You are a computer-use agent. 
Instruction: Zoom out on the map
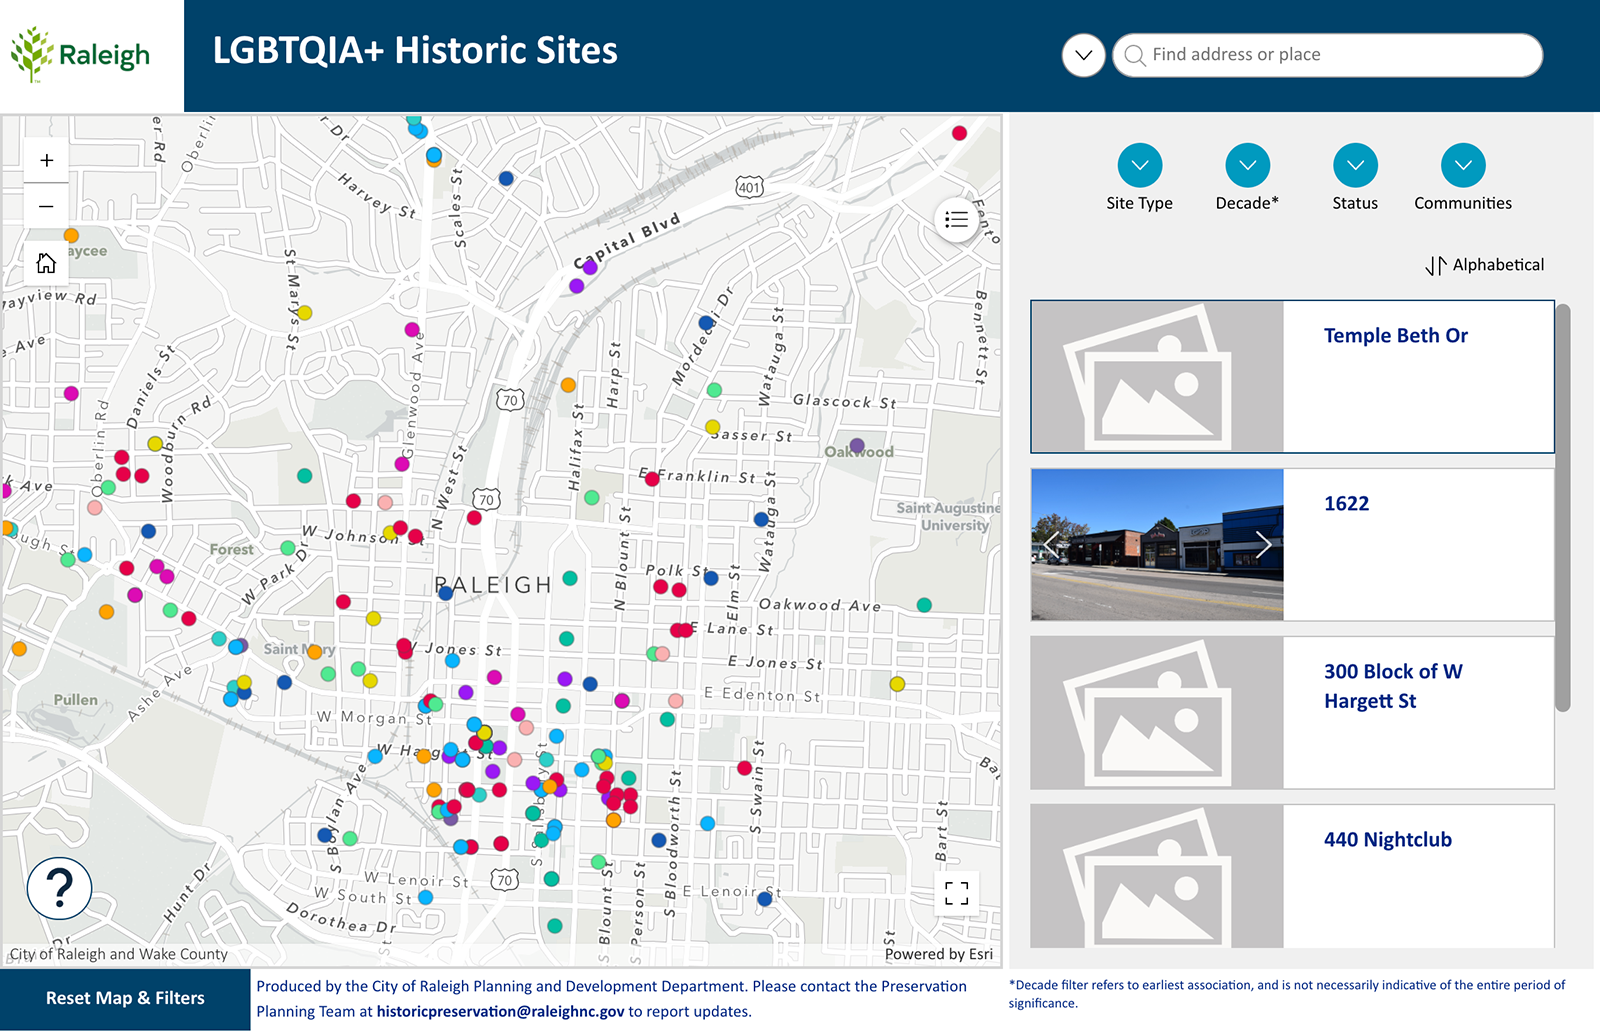[x=45, y=207]
